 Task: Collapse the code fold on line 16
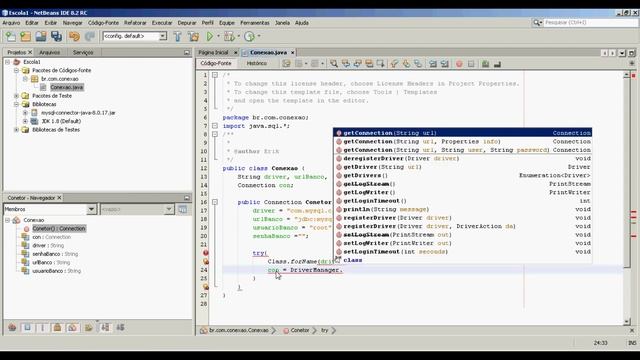(215, 202)
